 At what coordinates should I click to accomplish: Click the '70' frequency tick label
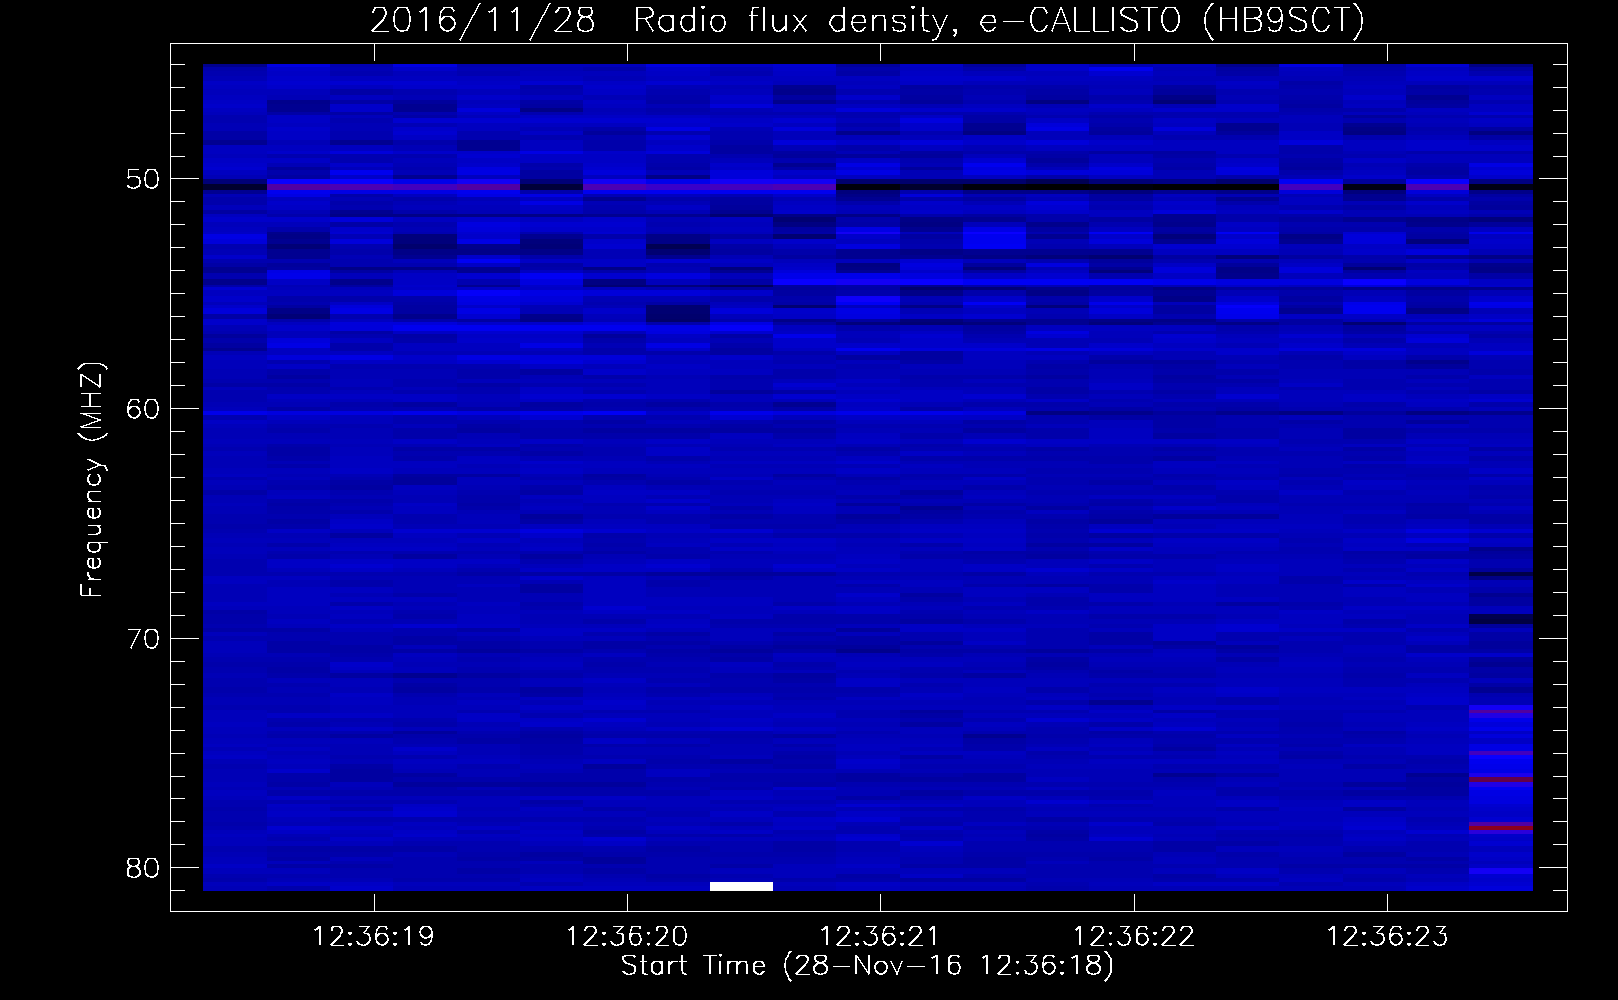[143, 639]
